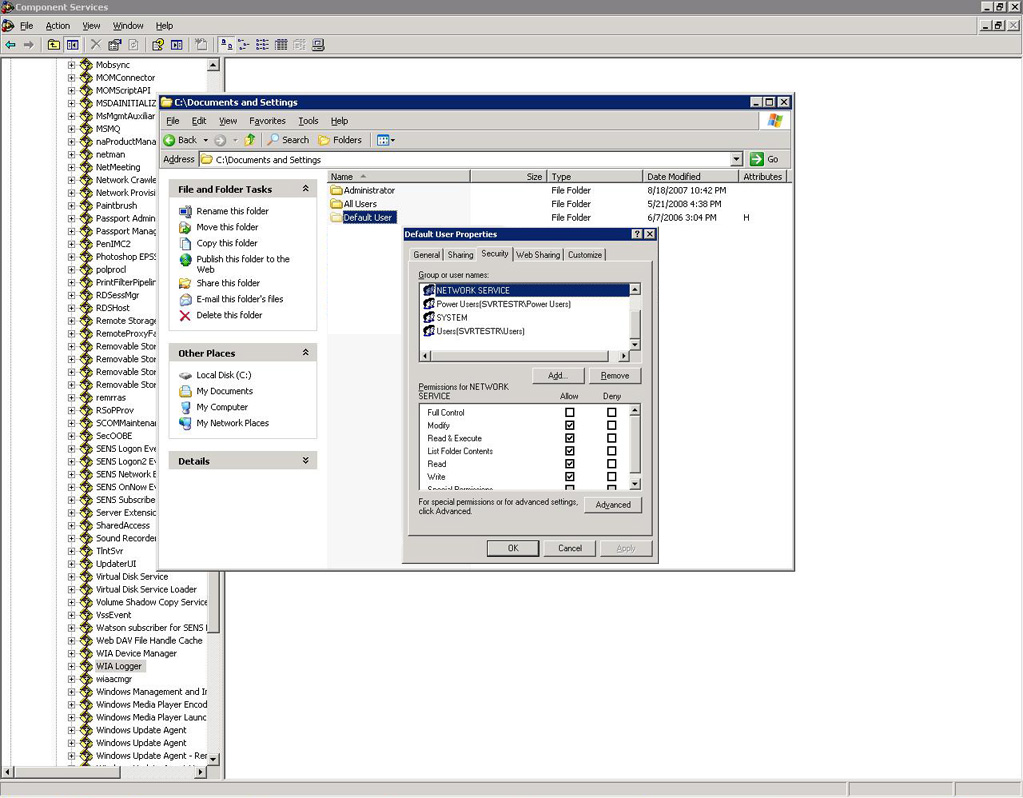
Task: Check Deny for Read & Execute
Action: 611,438
